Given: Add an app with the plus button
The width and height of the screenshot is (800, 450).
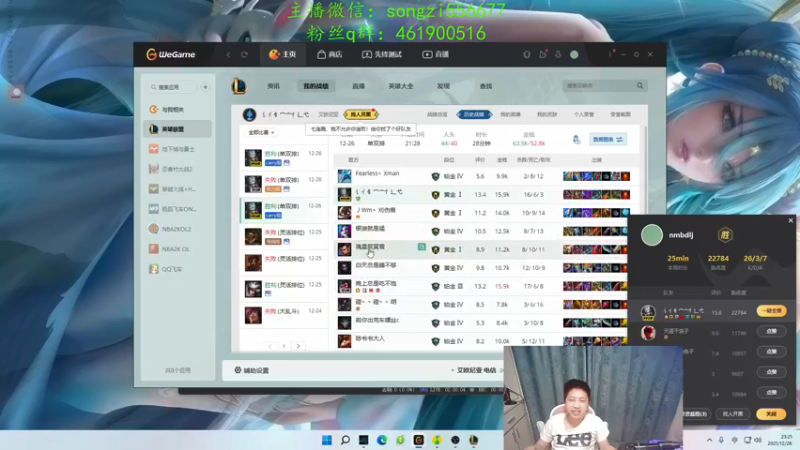Looking at the screenshot, I should pyautogui.click(x=205, y=87).
